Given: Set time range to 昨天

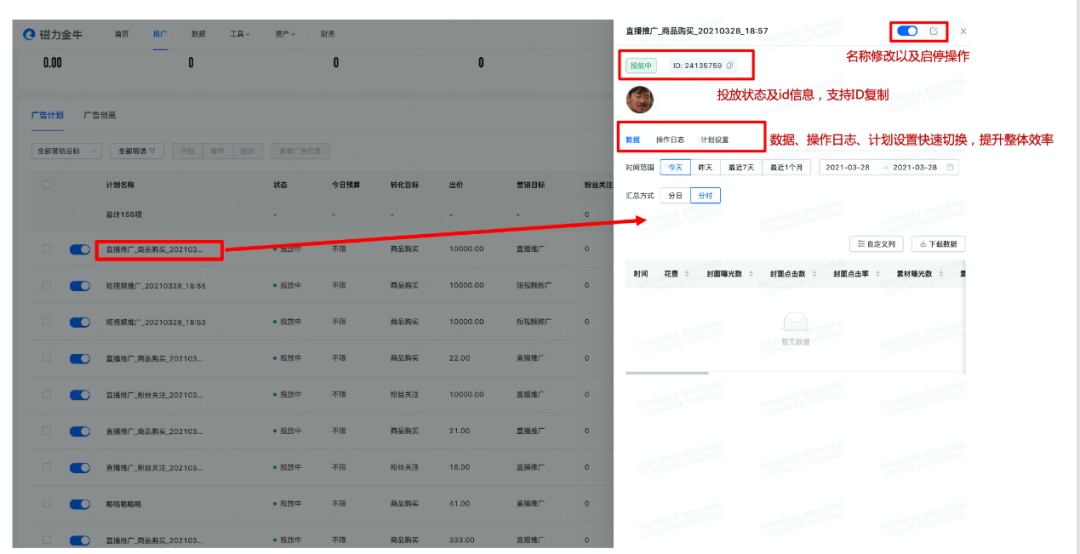Looking at the screenshot, I should point(705,167).
